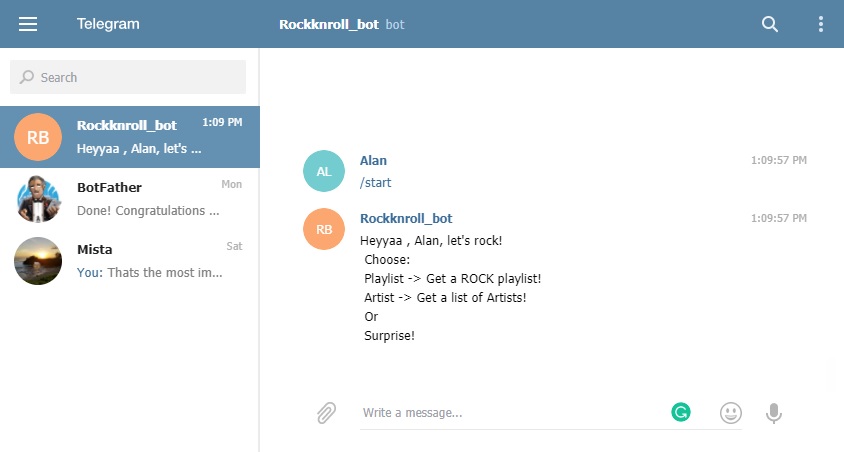The height and width of the screenshot is (452, 844).
Task: Click the Alan sender name
Action: click(x=374, y=160)
